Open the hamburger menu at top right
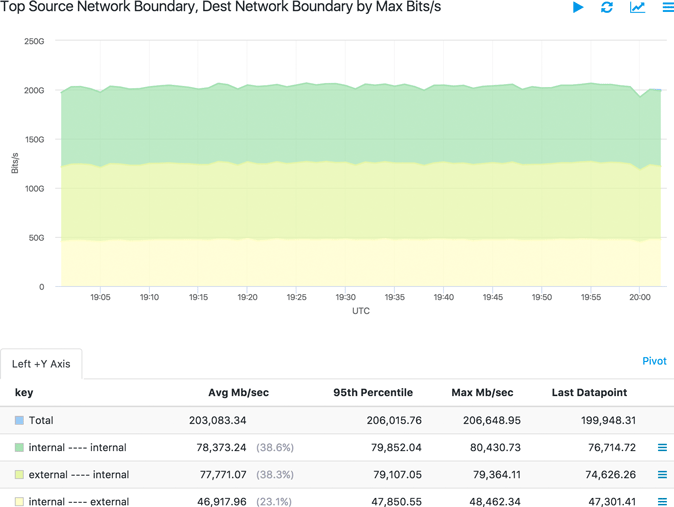674x507 pixels. [667, 7]
